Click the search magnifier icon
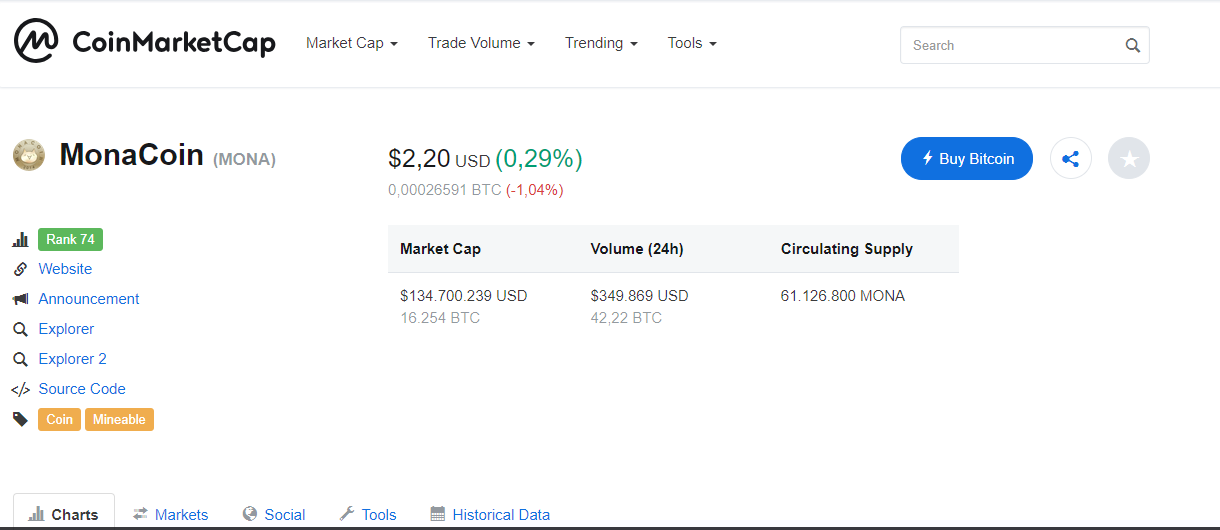 click(1132, 45)
